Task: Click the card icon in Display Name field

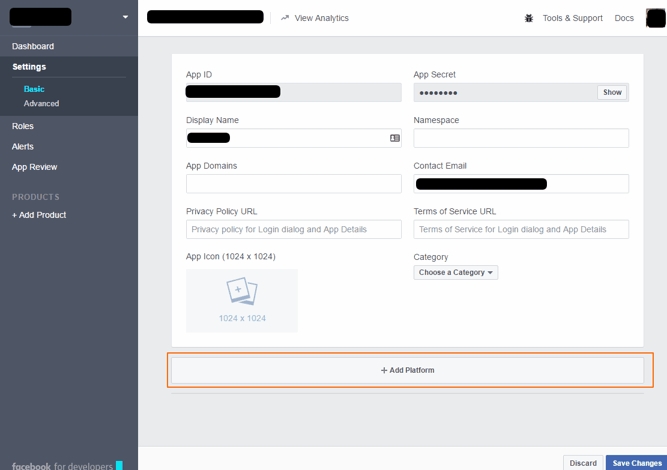Action: click(395, 138)
